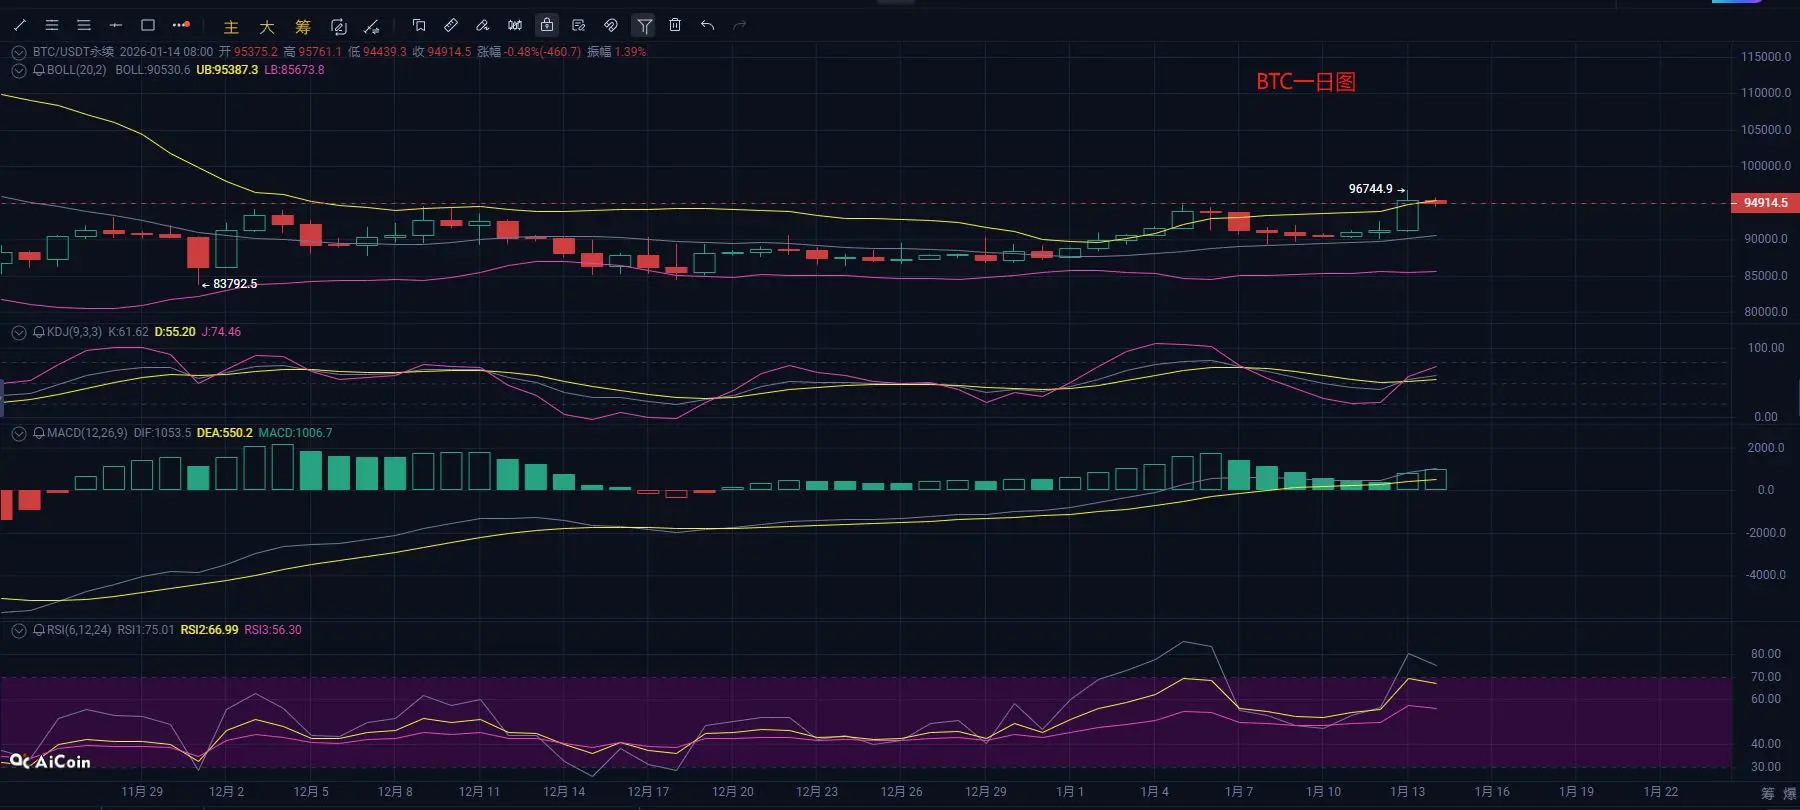Viewport: 1800px width, 810px height.
Task: Set alert bell on BOLL indicator
Action: click(x=39, y=70)
